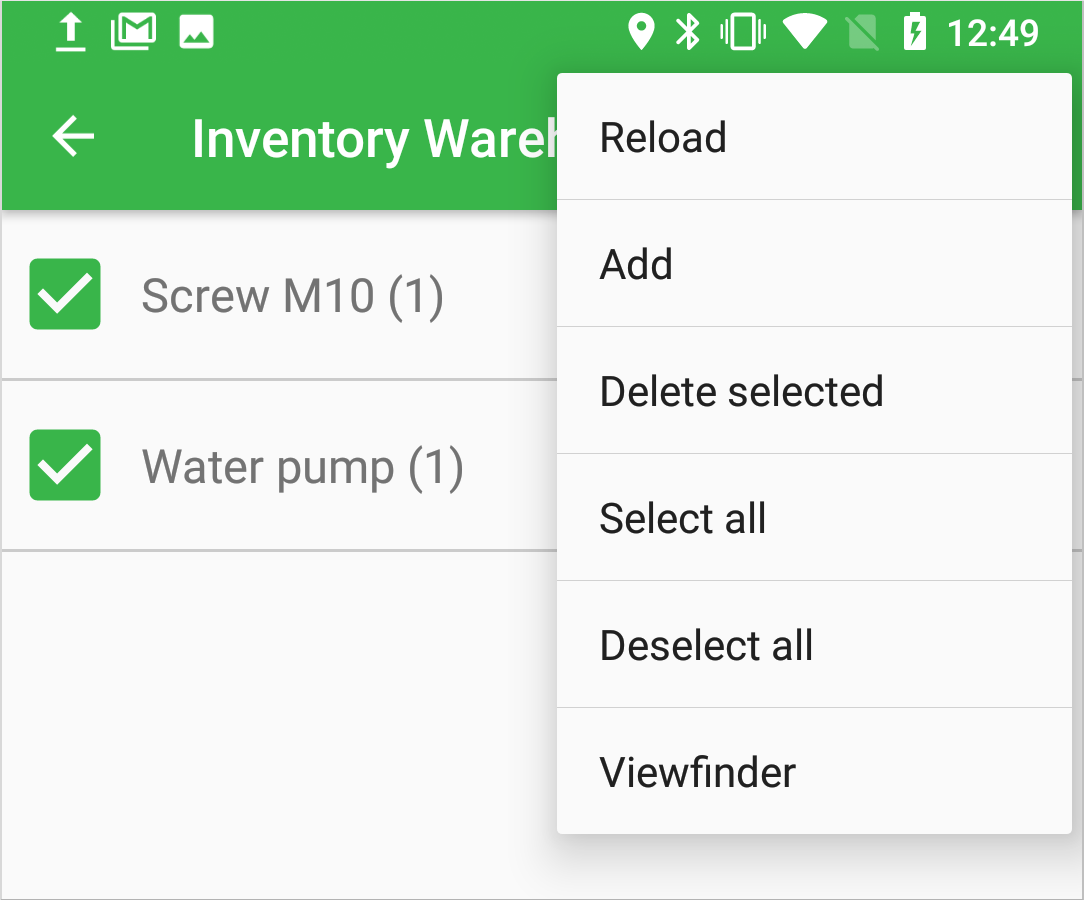Tap the Bluetooth status icon
Image resolution: width=1084 pixels, height=900 pixels.
[x=688, y=33]
